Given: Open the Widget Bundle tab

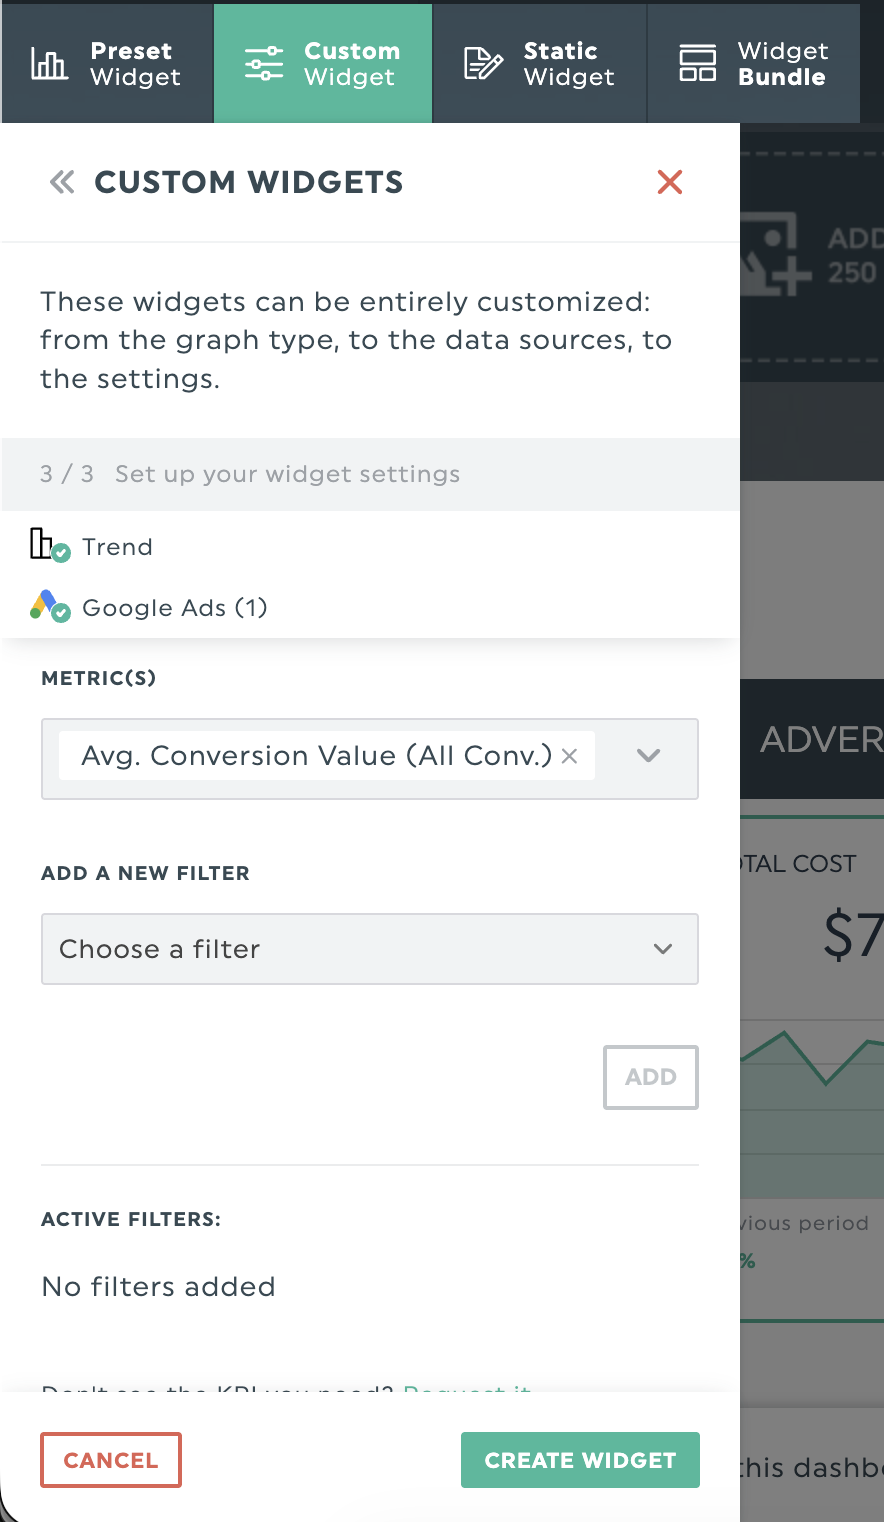Looking at the screenshot, I should 754,64.
